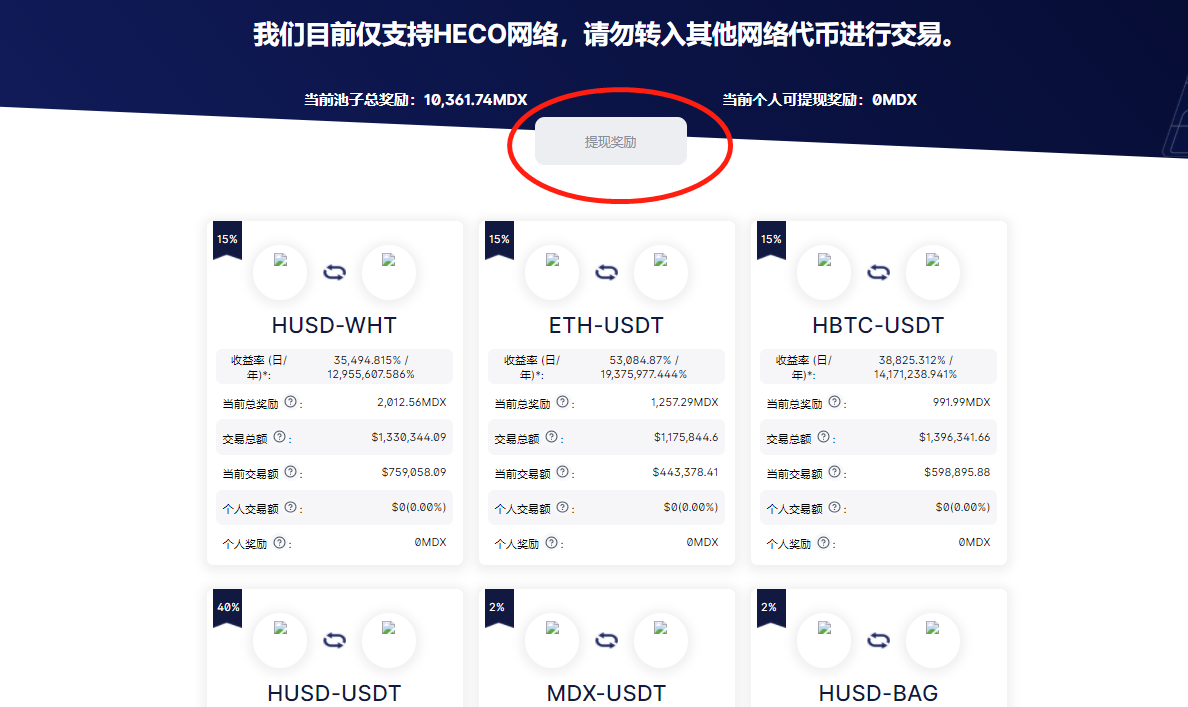Screen dimensions: 1188x707
Task: Open help icon beside 当前总奖励 in HUSD-WHT card
Action: (290, 402)
